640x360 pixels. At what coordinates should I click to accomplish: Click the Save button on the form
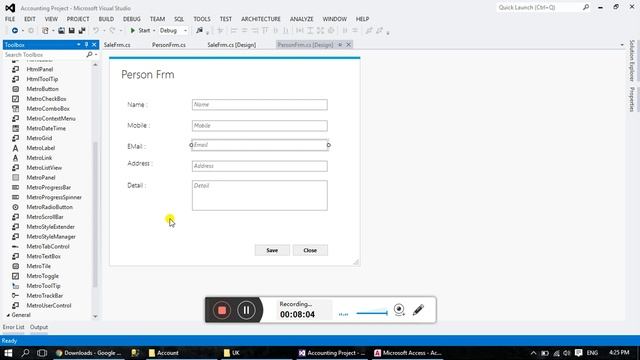[272, 250]
